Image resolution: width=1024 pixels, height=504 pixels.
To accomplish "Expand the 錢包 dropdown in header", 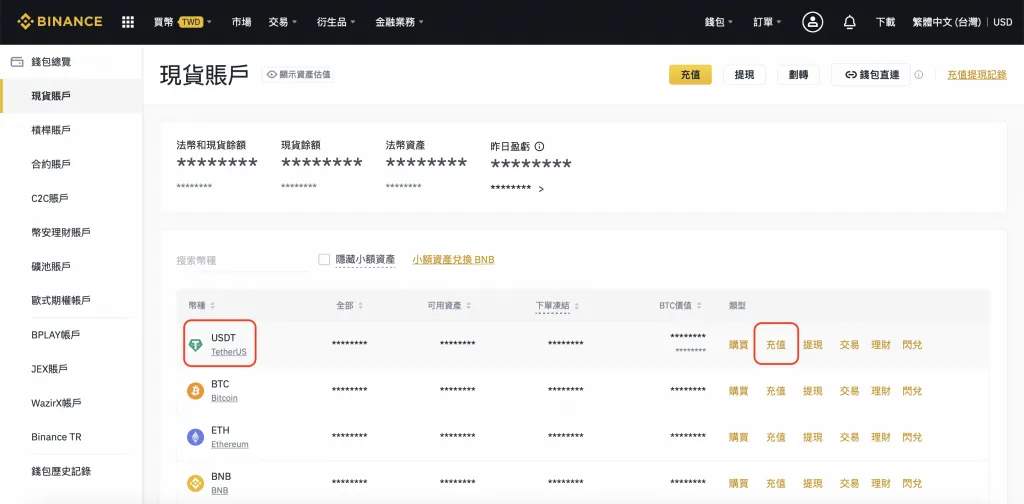I will pos(718,21).
